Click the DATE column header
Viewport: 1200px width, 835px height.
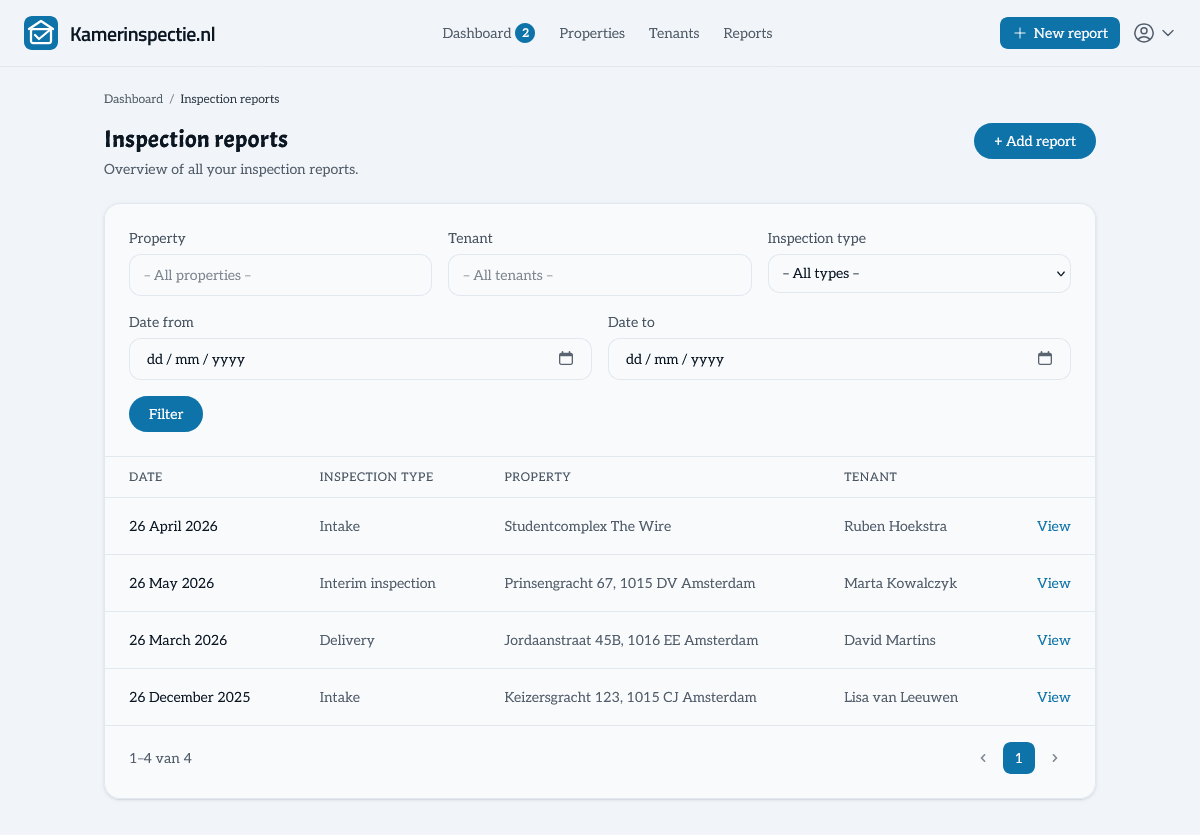(x=146, y=477)
